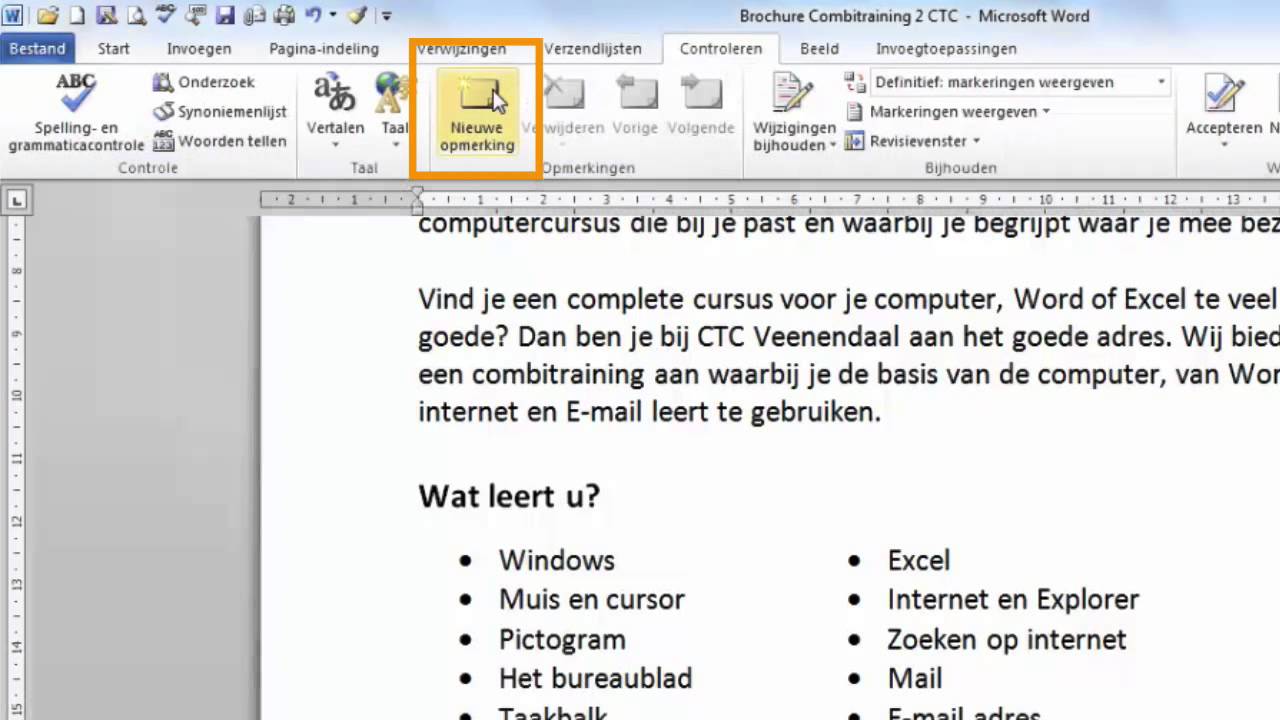The height and width of the screenshot is (720, 1280).
Task: Open the undo history dropdown arrow
Action: (333, 15)
